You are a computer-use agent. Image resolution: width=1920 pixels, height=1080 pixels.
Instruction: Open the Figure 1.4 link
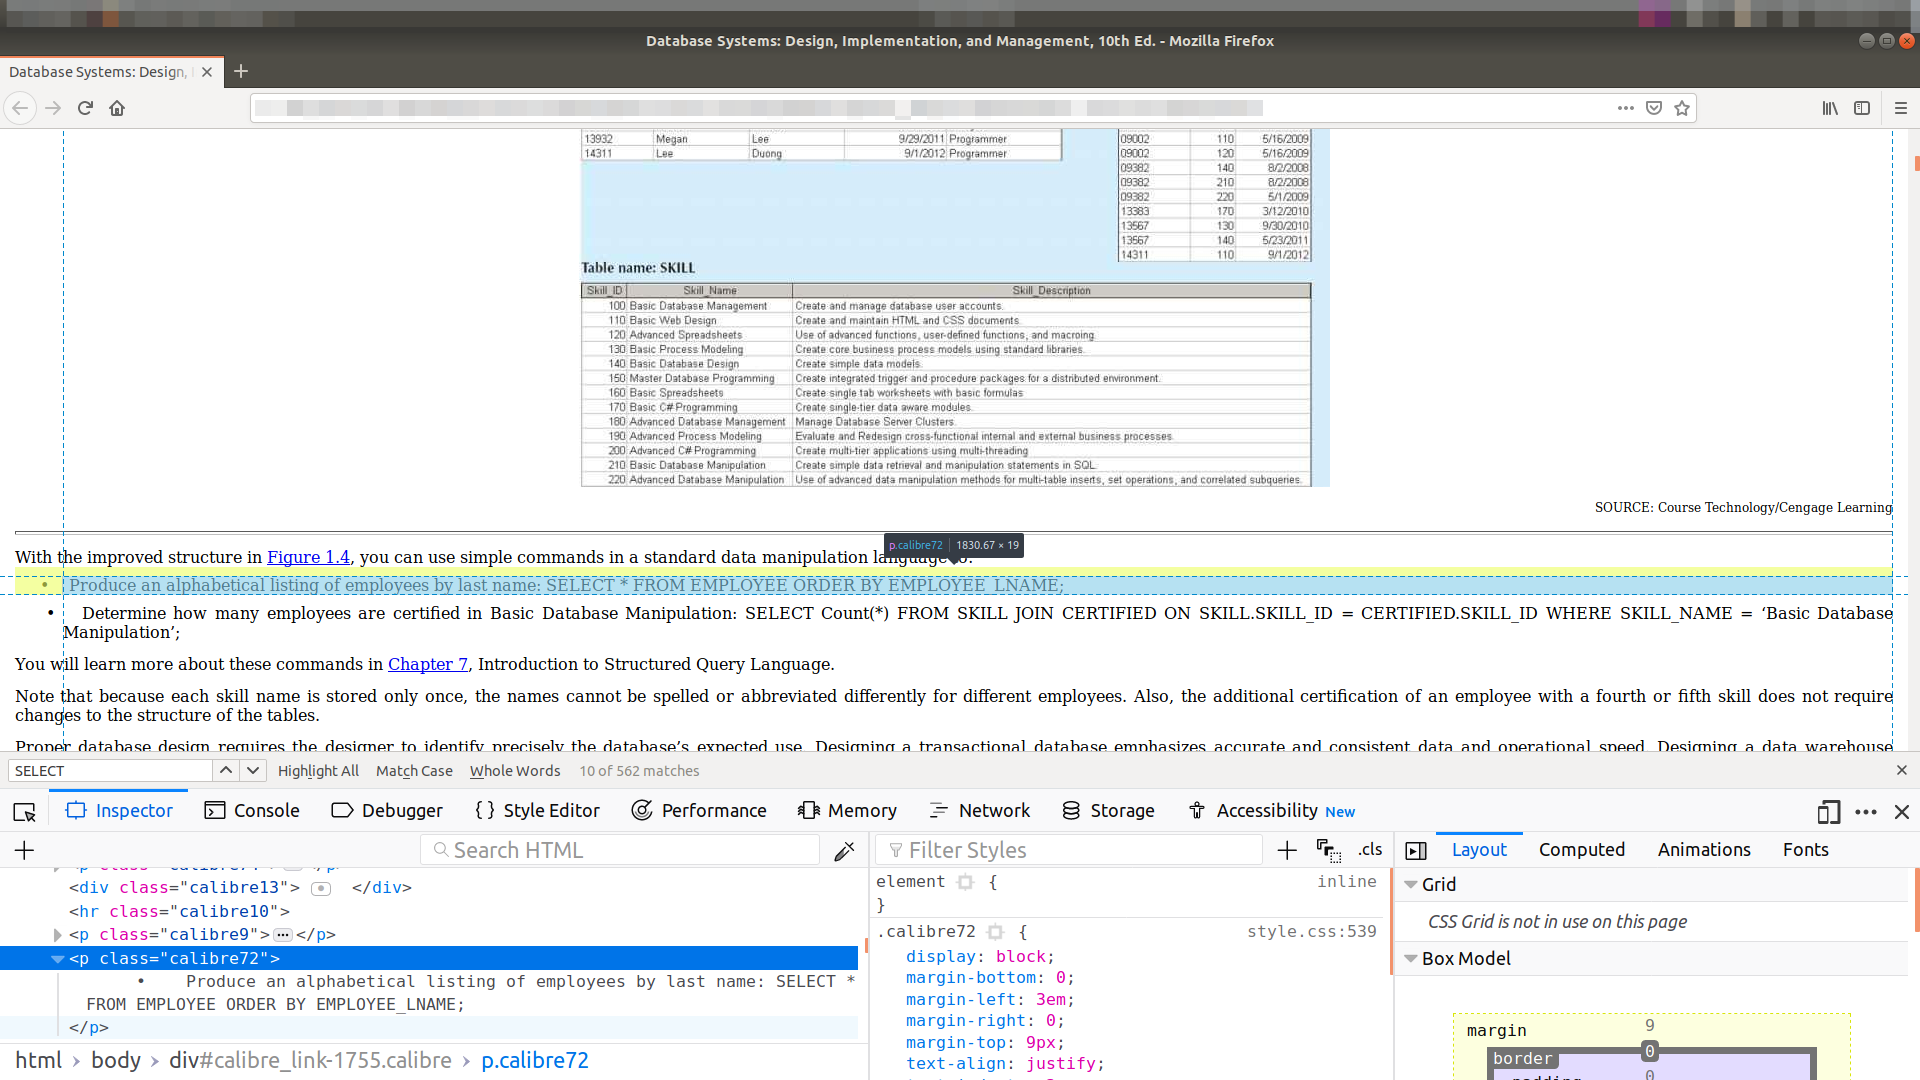pyautogui.click(x=308, y=558)
